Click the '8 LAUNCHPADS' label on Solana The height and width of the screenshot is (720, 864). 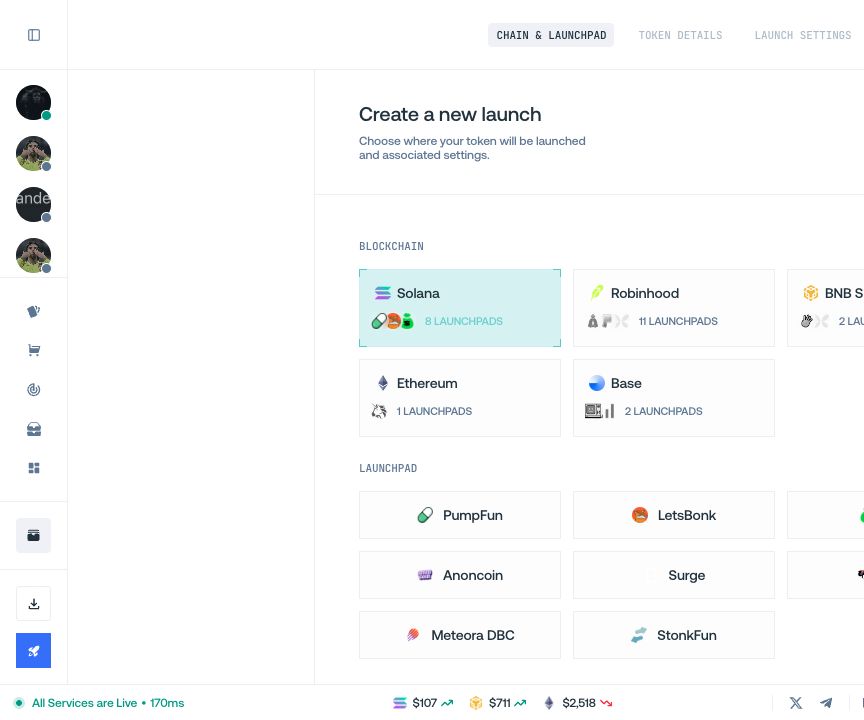[x=463, y=321]
